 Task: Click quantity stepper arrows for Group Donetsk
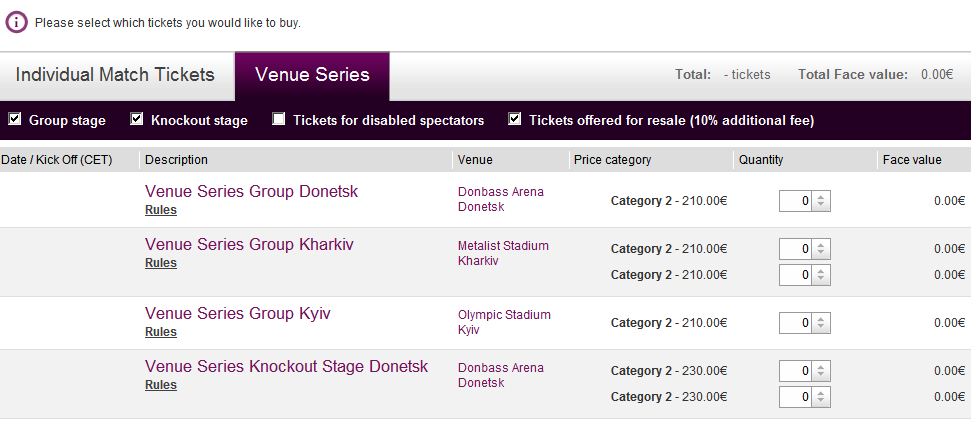point(821,201)
